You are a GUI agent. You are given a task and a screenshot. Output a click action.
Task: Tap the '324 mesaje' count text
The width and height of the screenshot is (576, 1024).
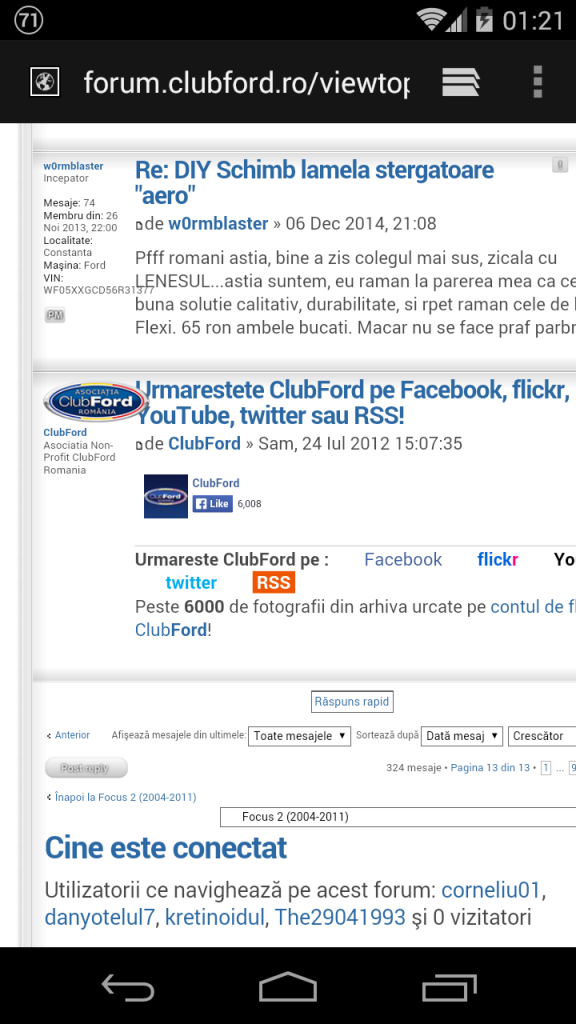pos(413,767)
